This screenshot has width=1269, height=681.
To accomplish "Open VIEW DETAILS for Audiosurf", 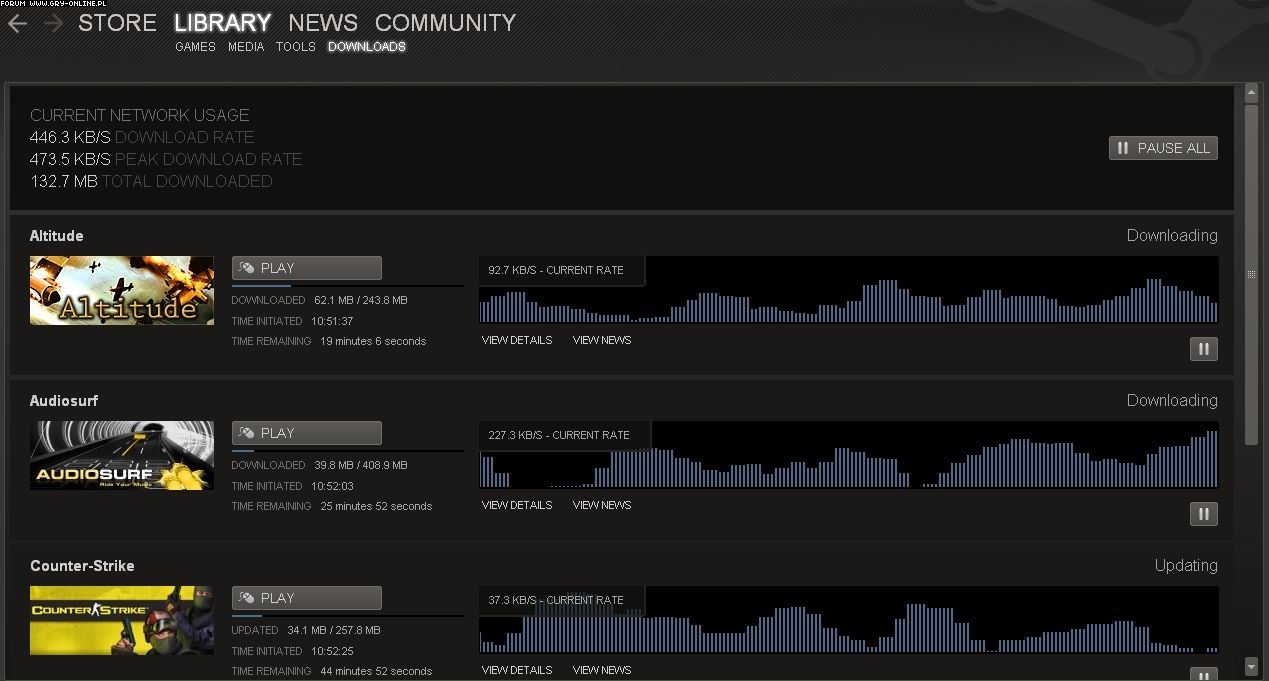I will (517, 505).
